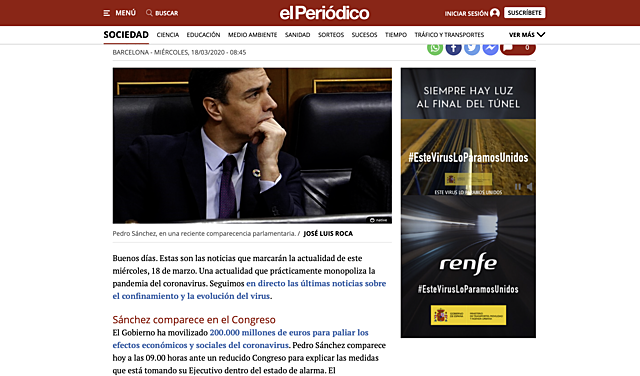Image resolution: width=640 pixels, height=376 pixels.
Task: Click the Pedro Sánchez article photo
Action: pyautogui.click(x=252, y=145)
